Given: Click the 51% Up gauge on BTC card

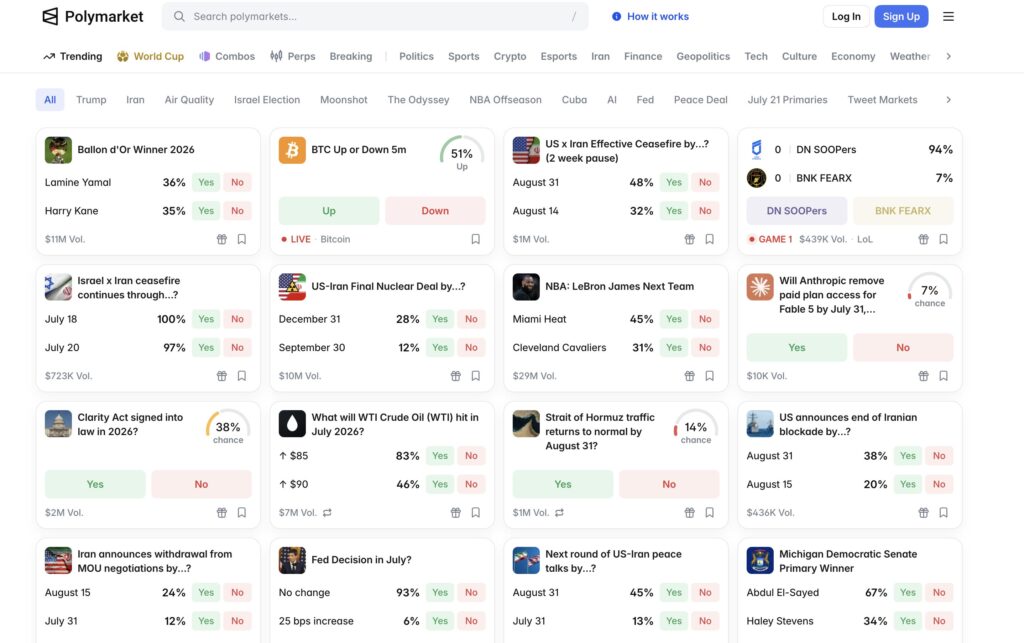Looking at the screenshot, I should pos(462,153).
